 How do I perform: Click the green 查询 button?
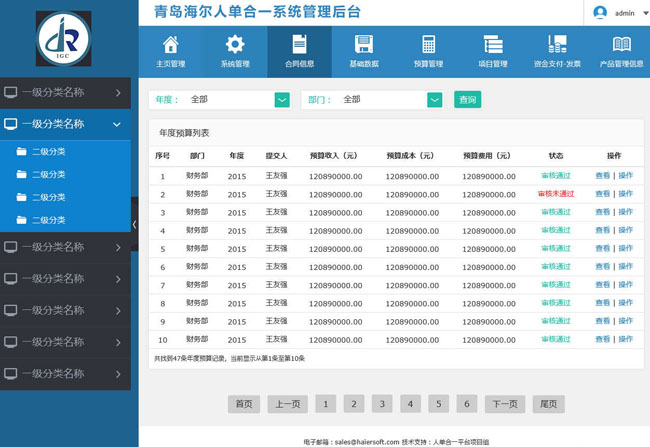(x=468, y=100)
